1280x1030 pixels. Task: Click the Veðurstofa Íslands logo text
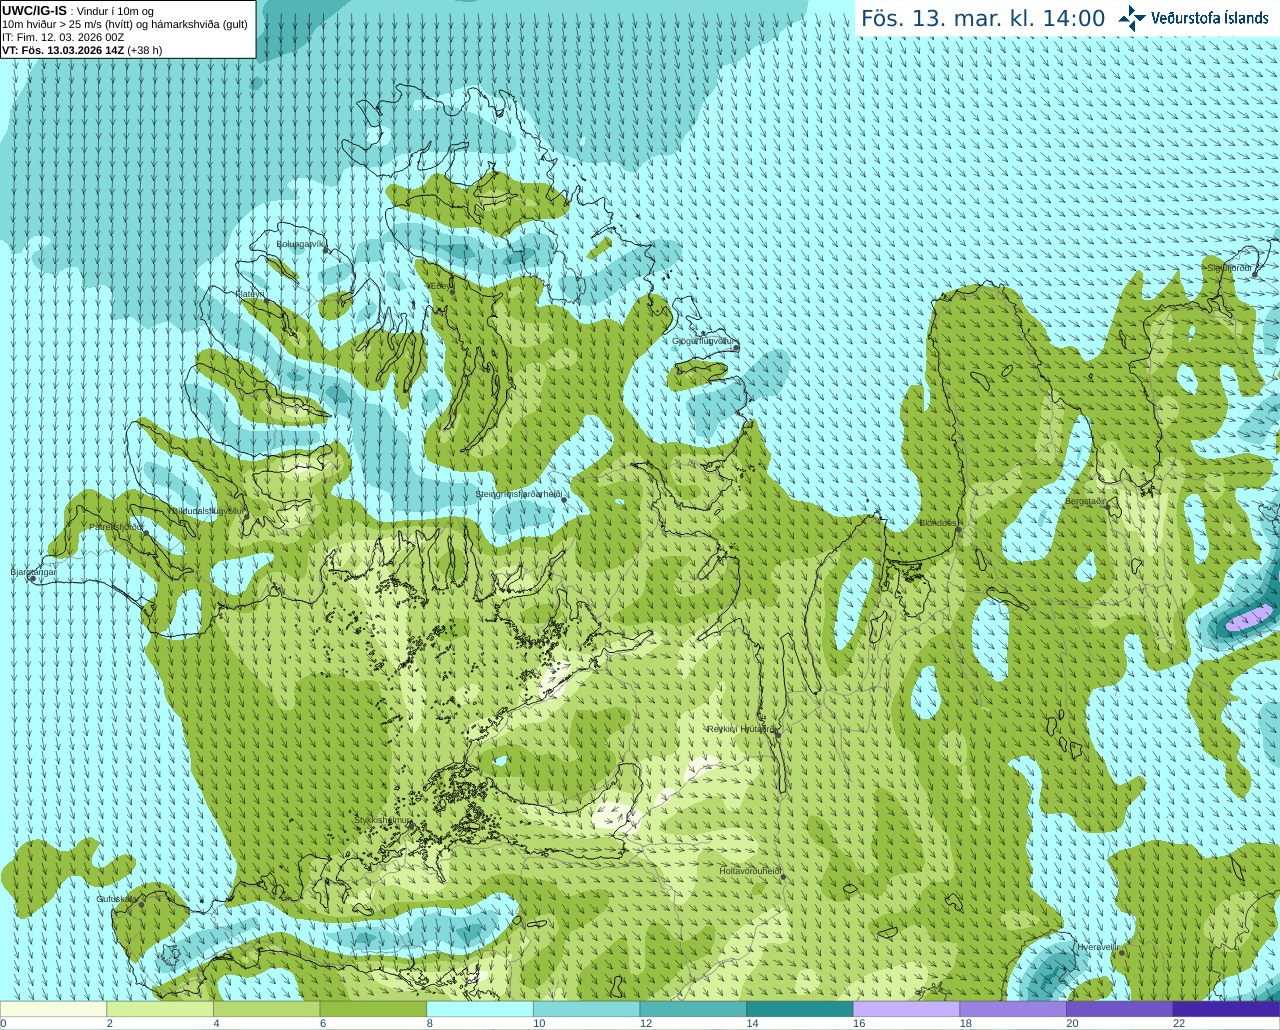tap(1210, 18)
